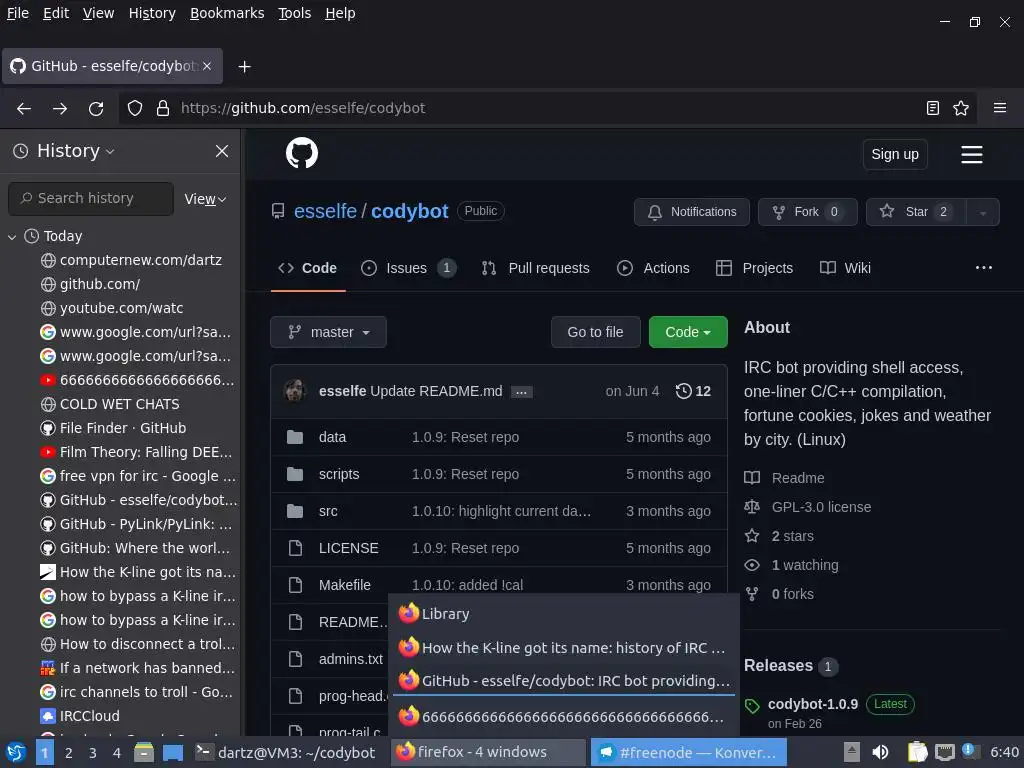Click the Firefox forward arrow

pyautogui.click(x=60, y=108)
